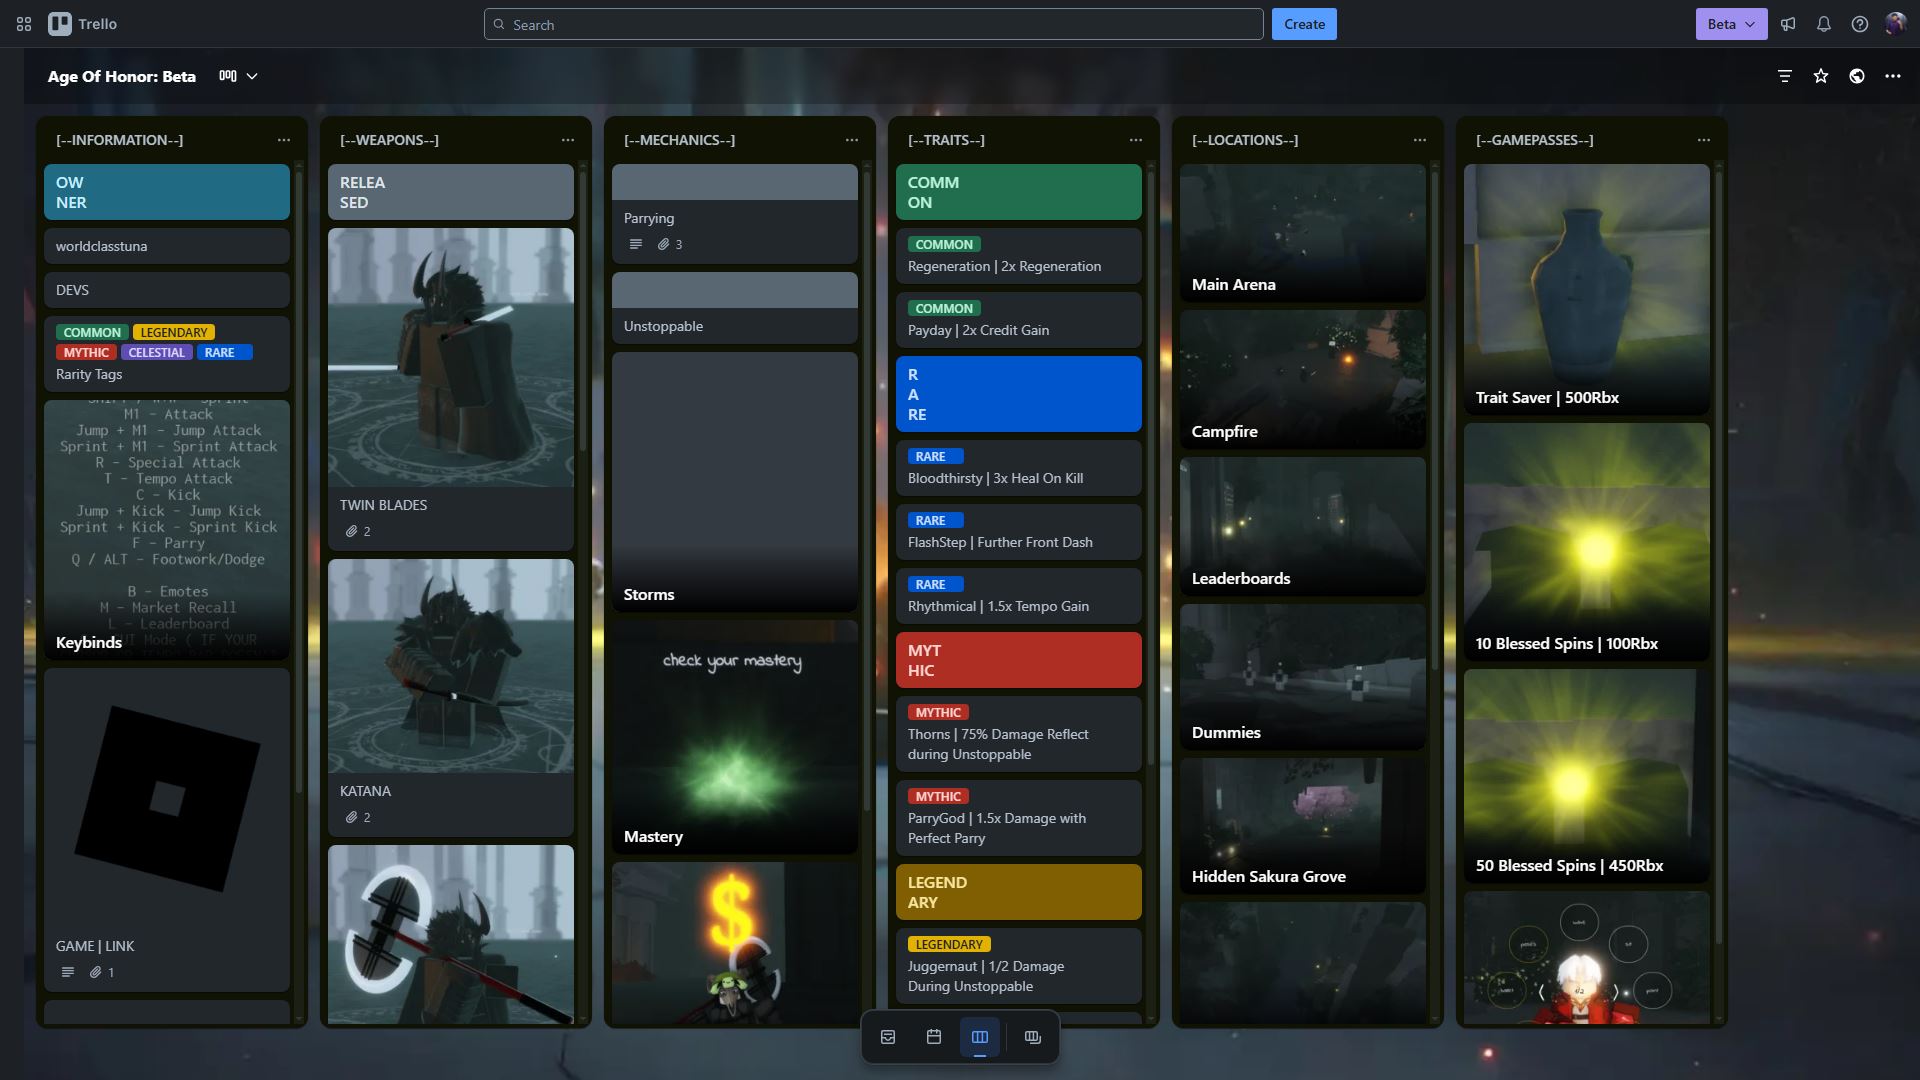Viewport: 1920px width, 1080px height.
Task: Open the Parrying card
Action: point(735,214)
